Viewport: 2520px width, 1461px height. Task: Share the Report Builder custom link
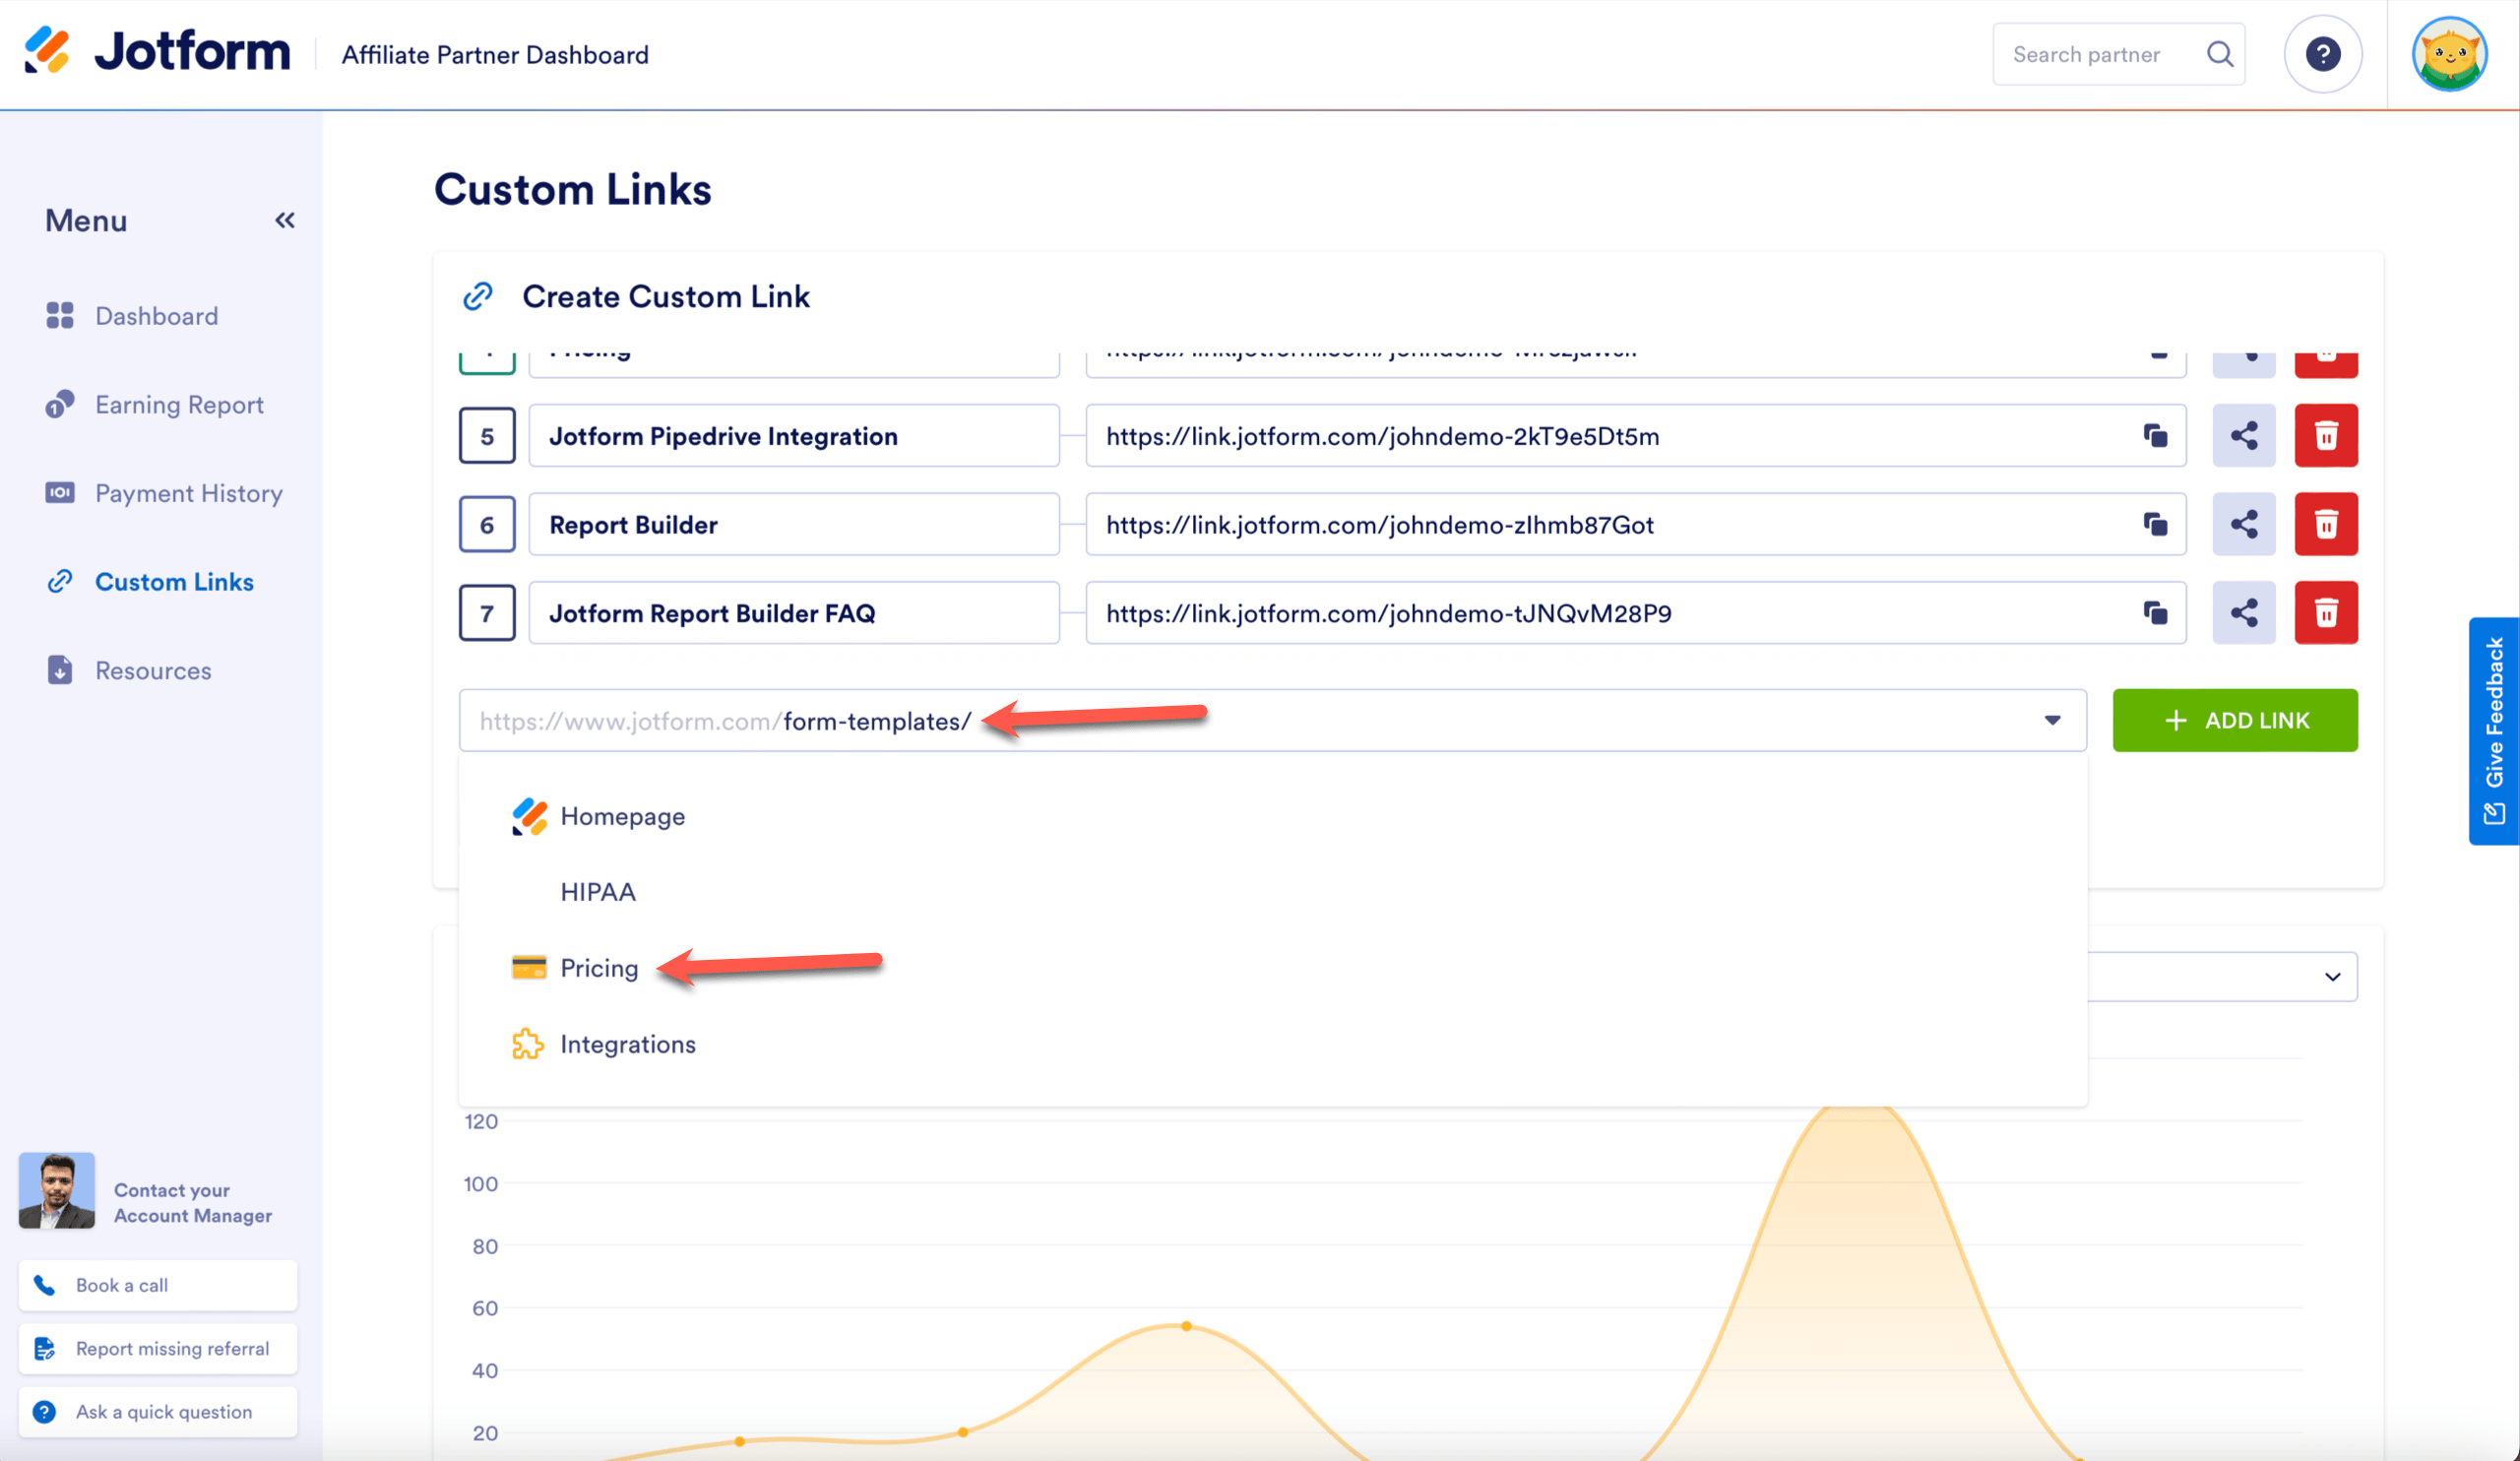(x=2243, y=524)
